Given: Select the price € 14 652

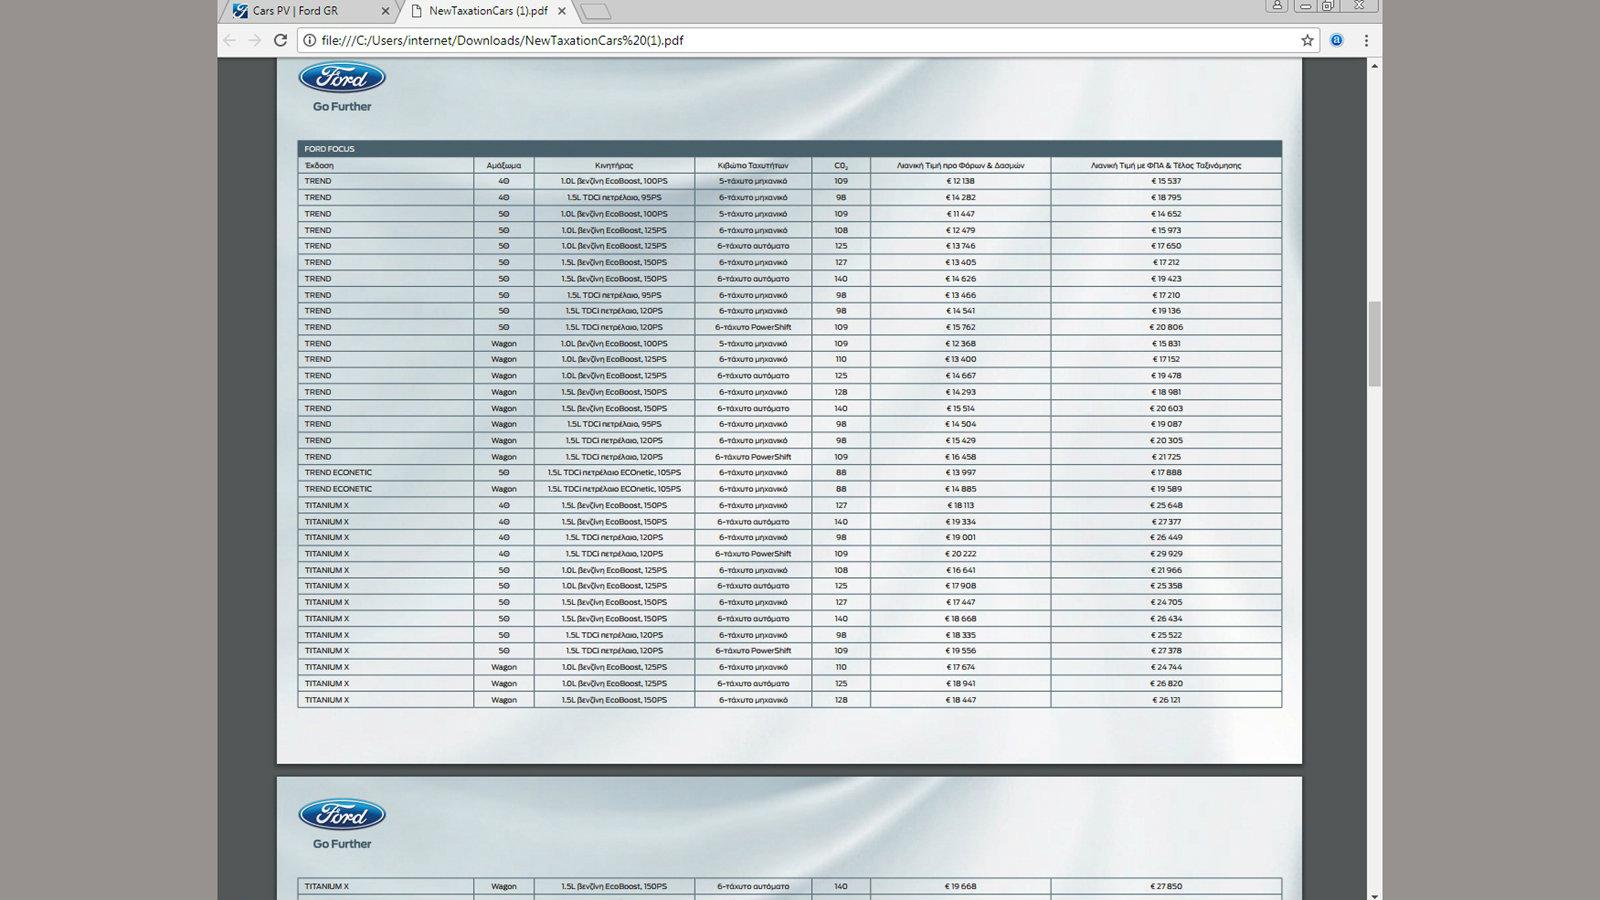Looking at the screenshot, I should [x=1166, y=213].
